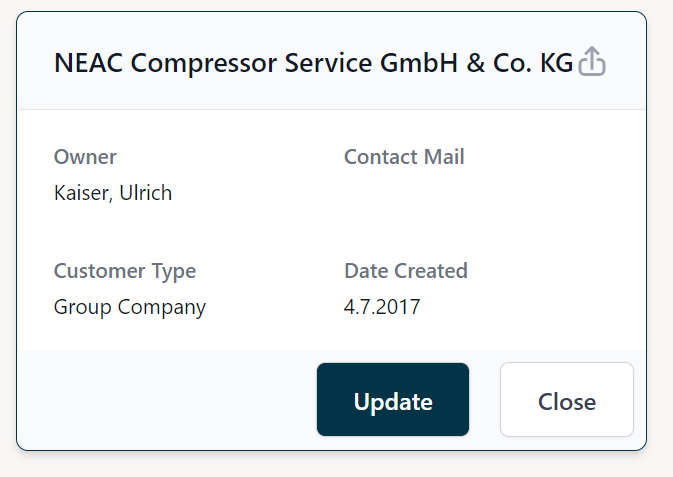Click the Customer Type label
This screenshot has height=477, width=673.
[x=125, y=271]
